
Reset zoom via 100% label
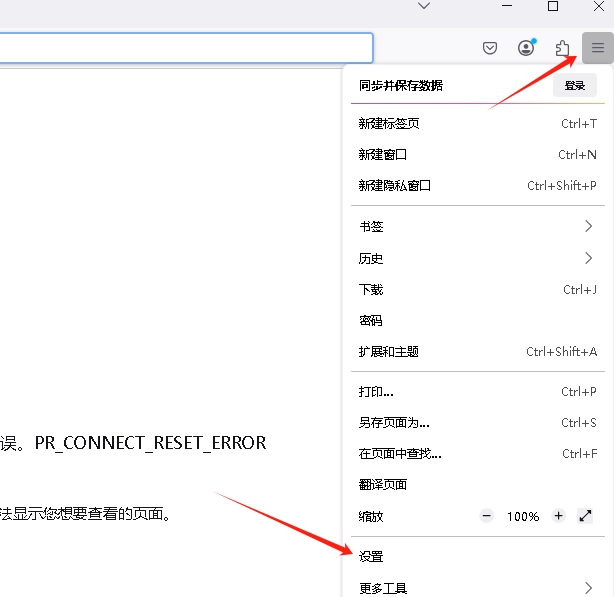click(x=523, y=516)
